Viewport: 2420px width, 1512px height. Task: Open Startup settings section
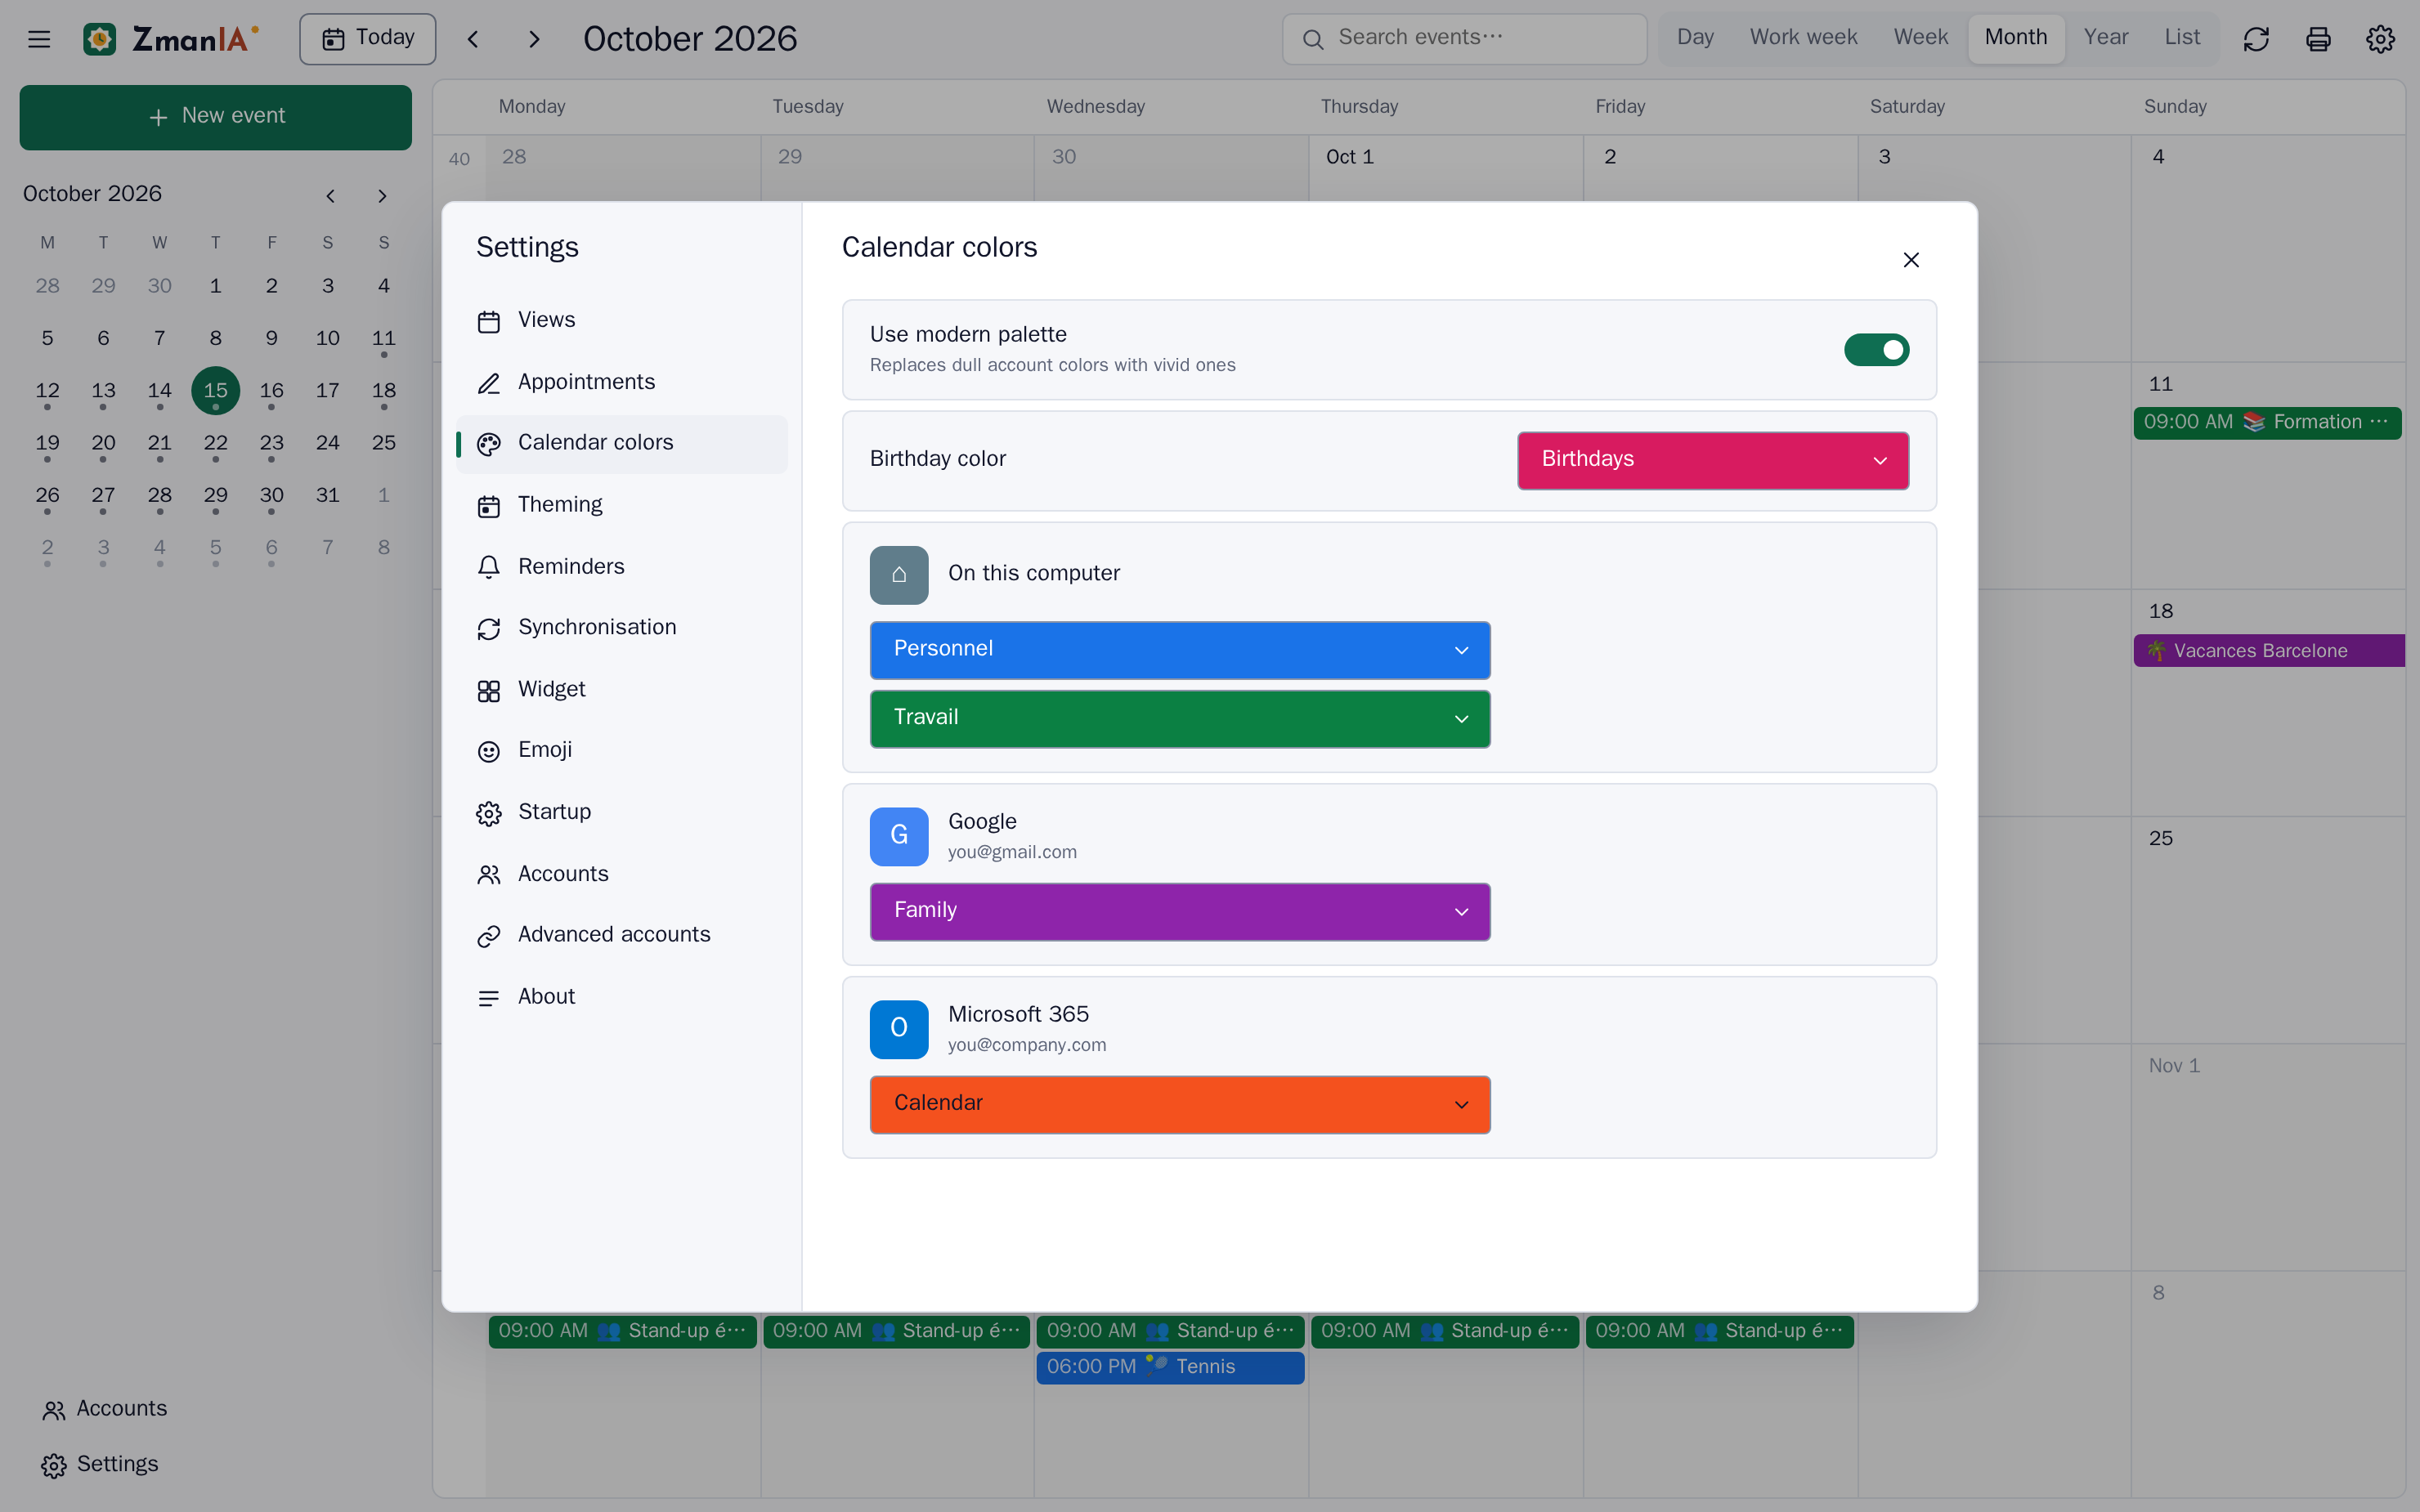pyautogui.click(x=622, y=812)
